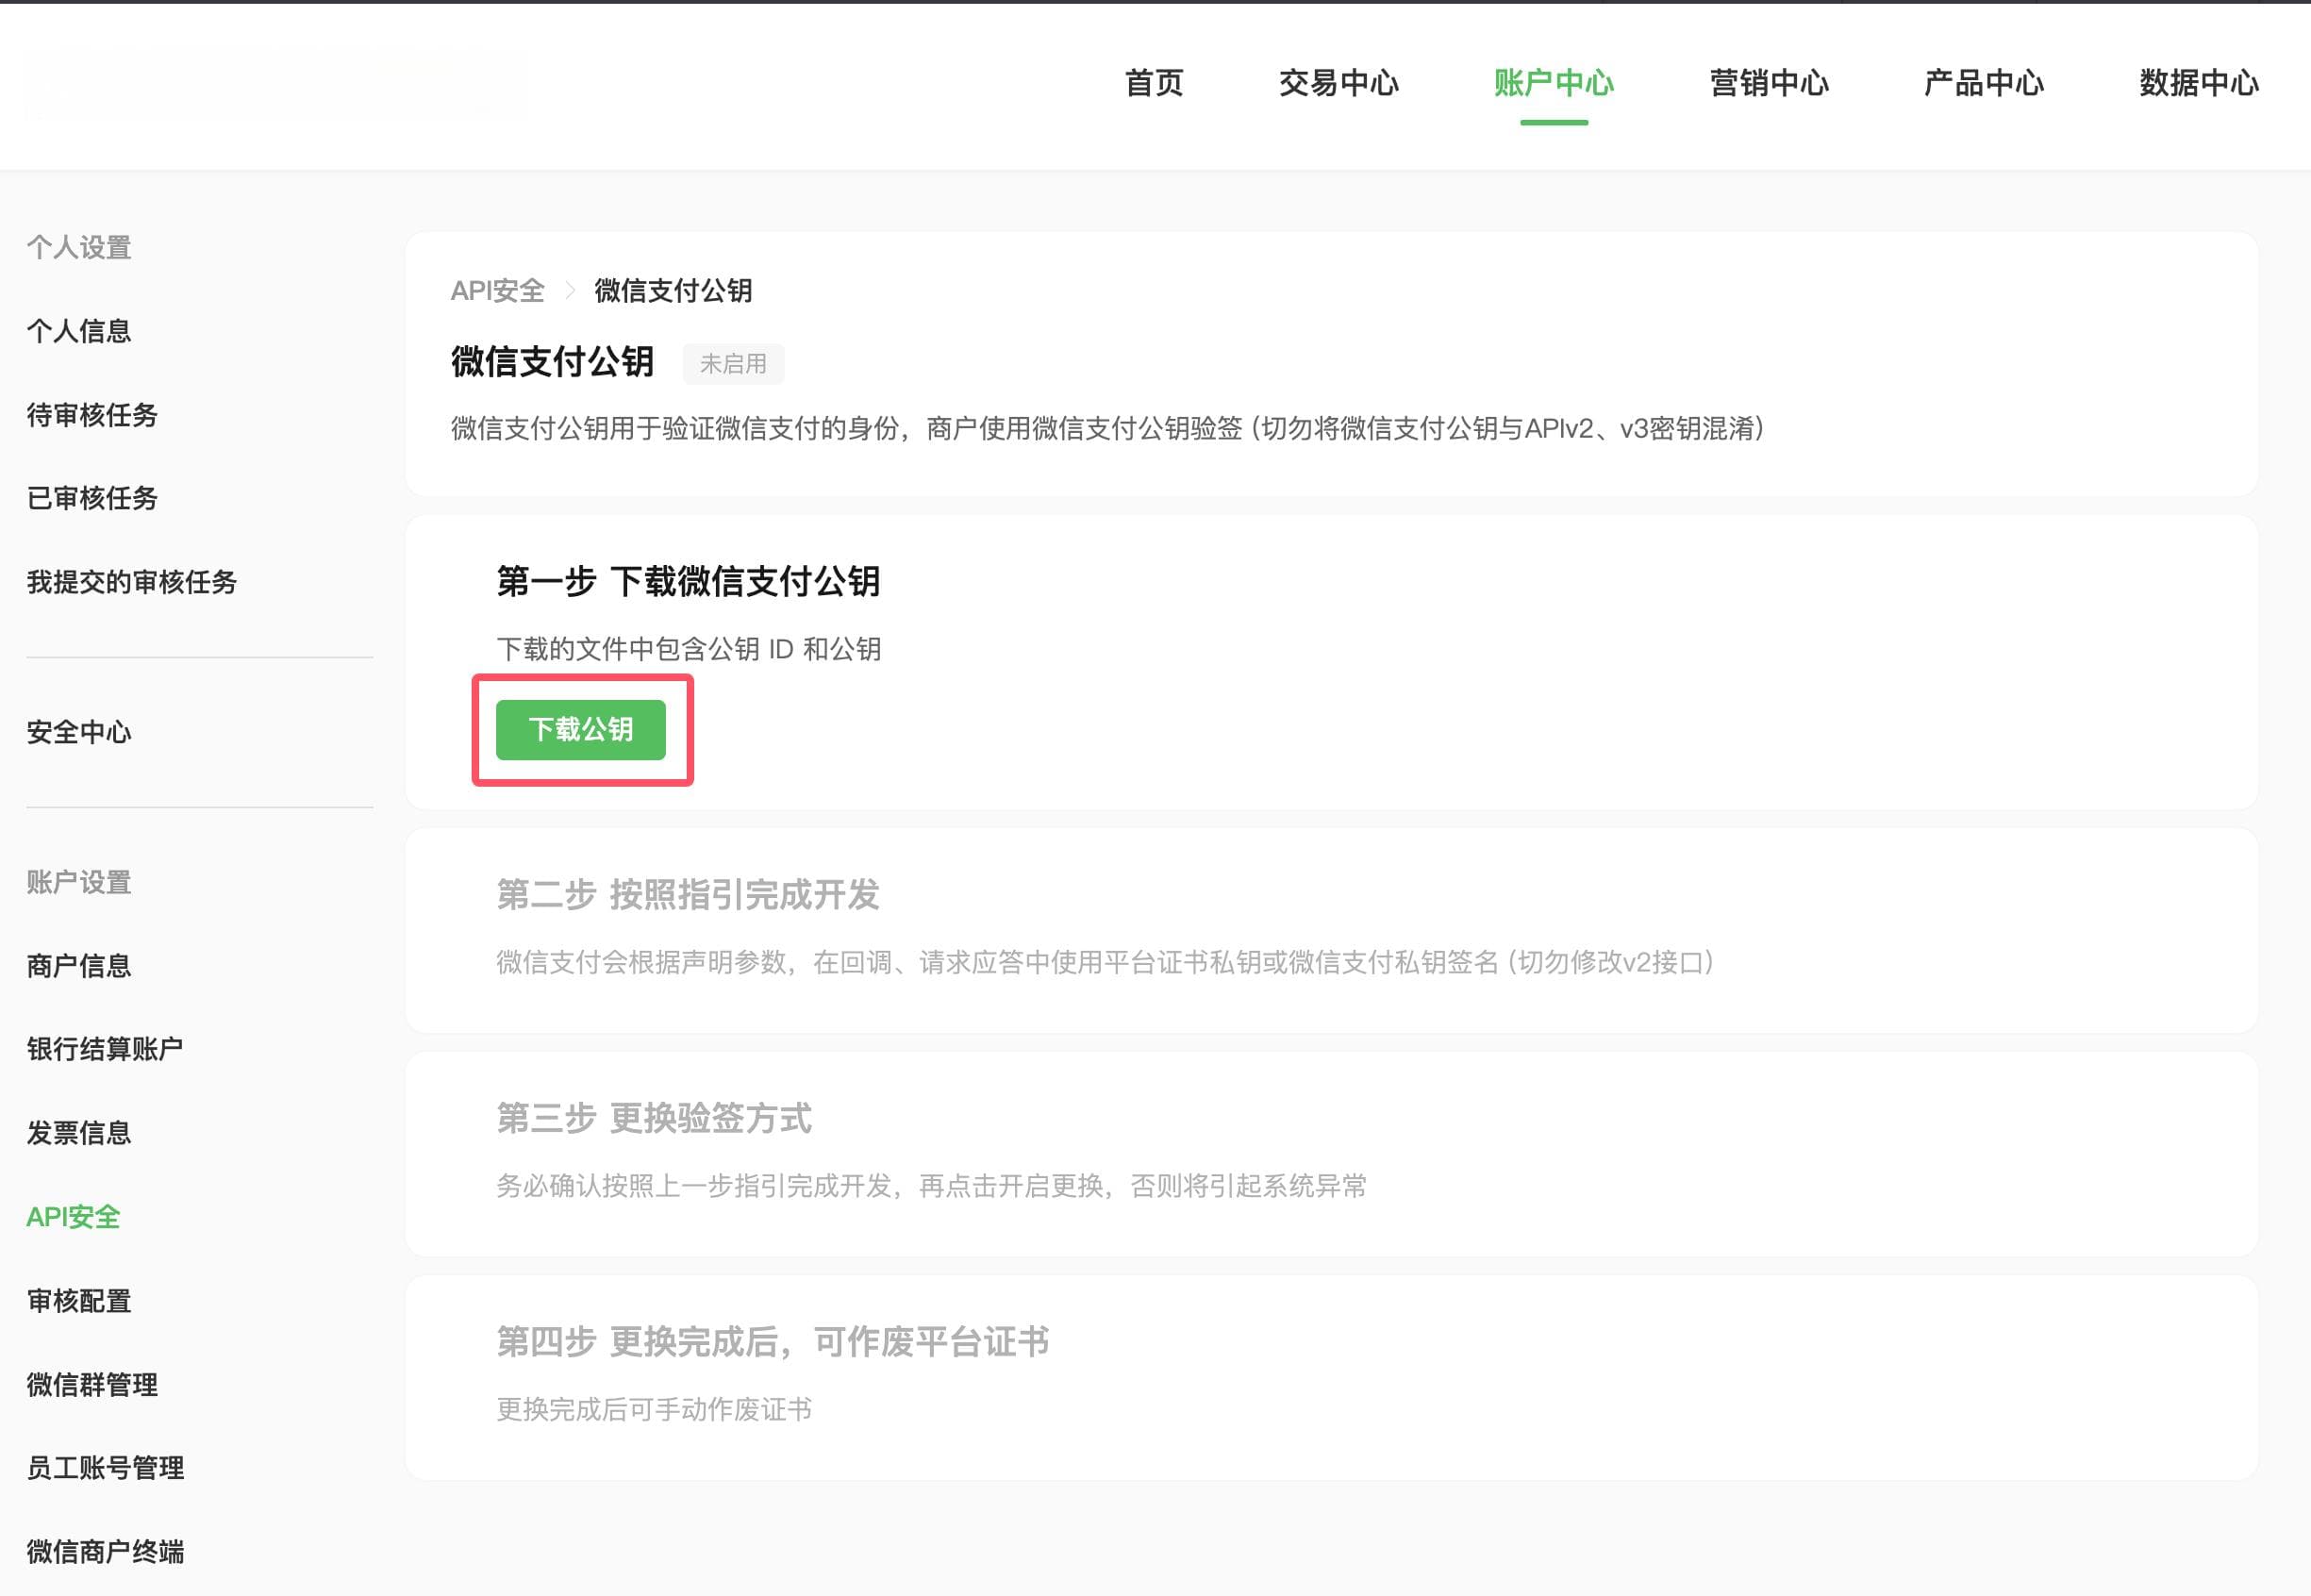2311x1596 pixels.
Task: Open 微信群管理 in sidebar
Action: (92, 1385)
